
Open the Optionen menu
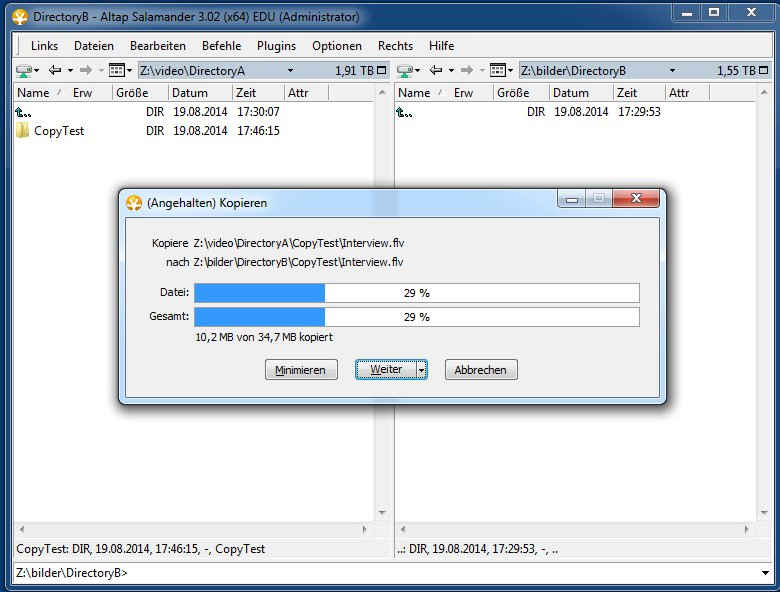pyautogui.click(x=337, y=46)
